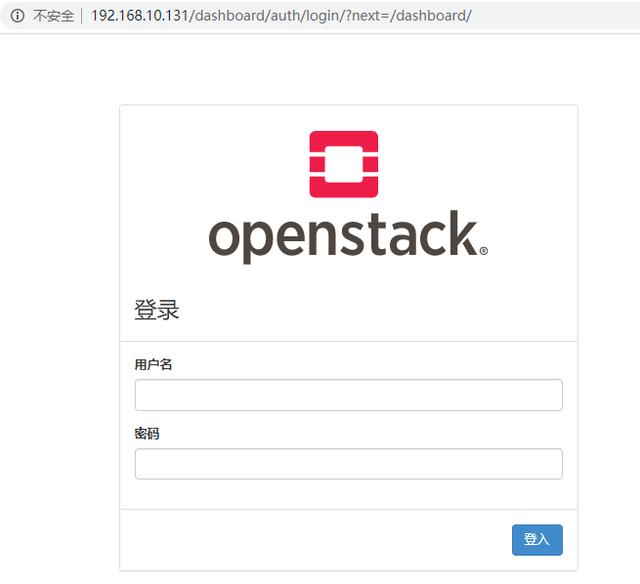
Task: Select the address bar URL text
Action: [x=281, y=16]
